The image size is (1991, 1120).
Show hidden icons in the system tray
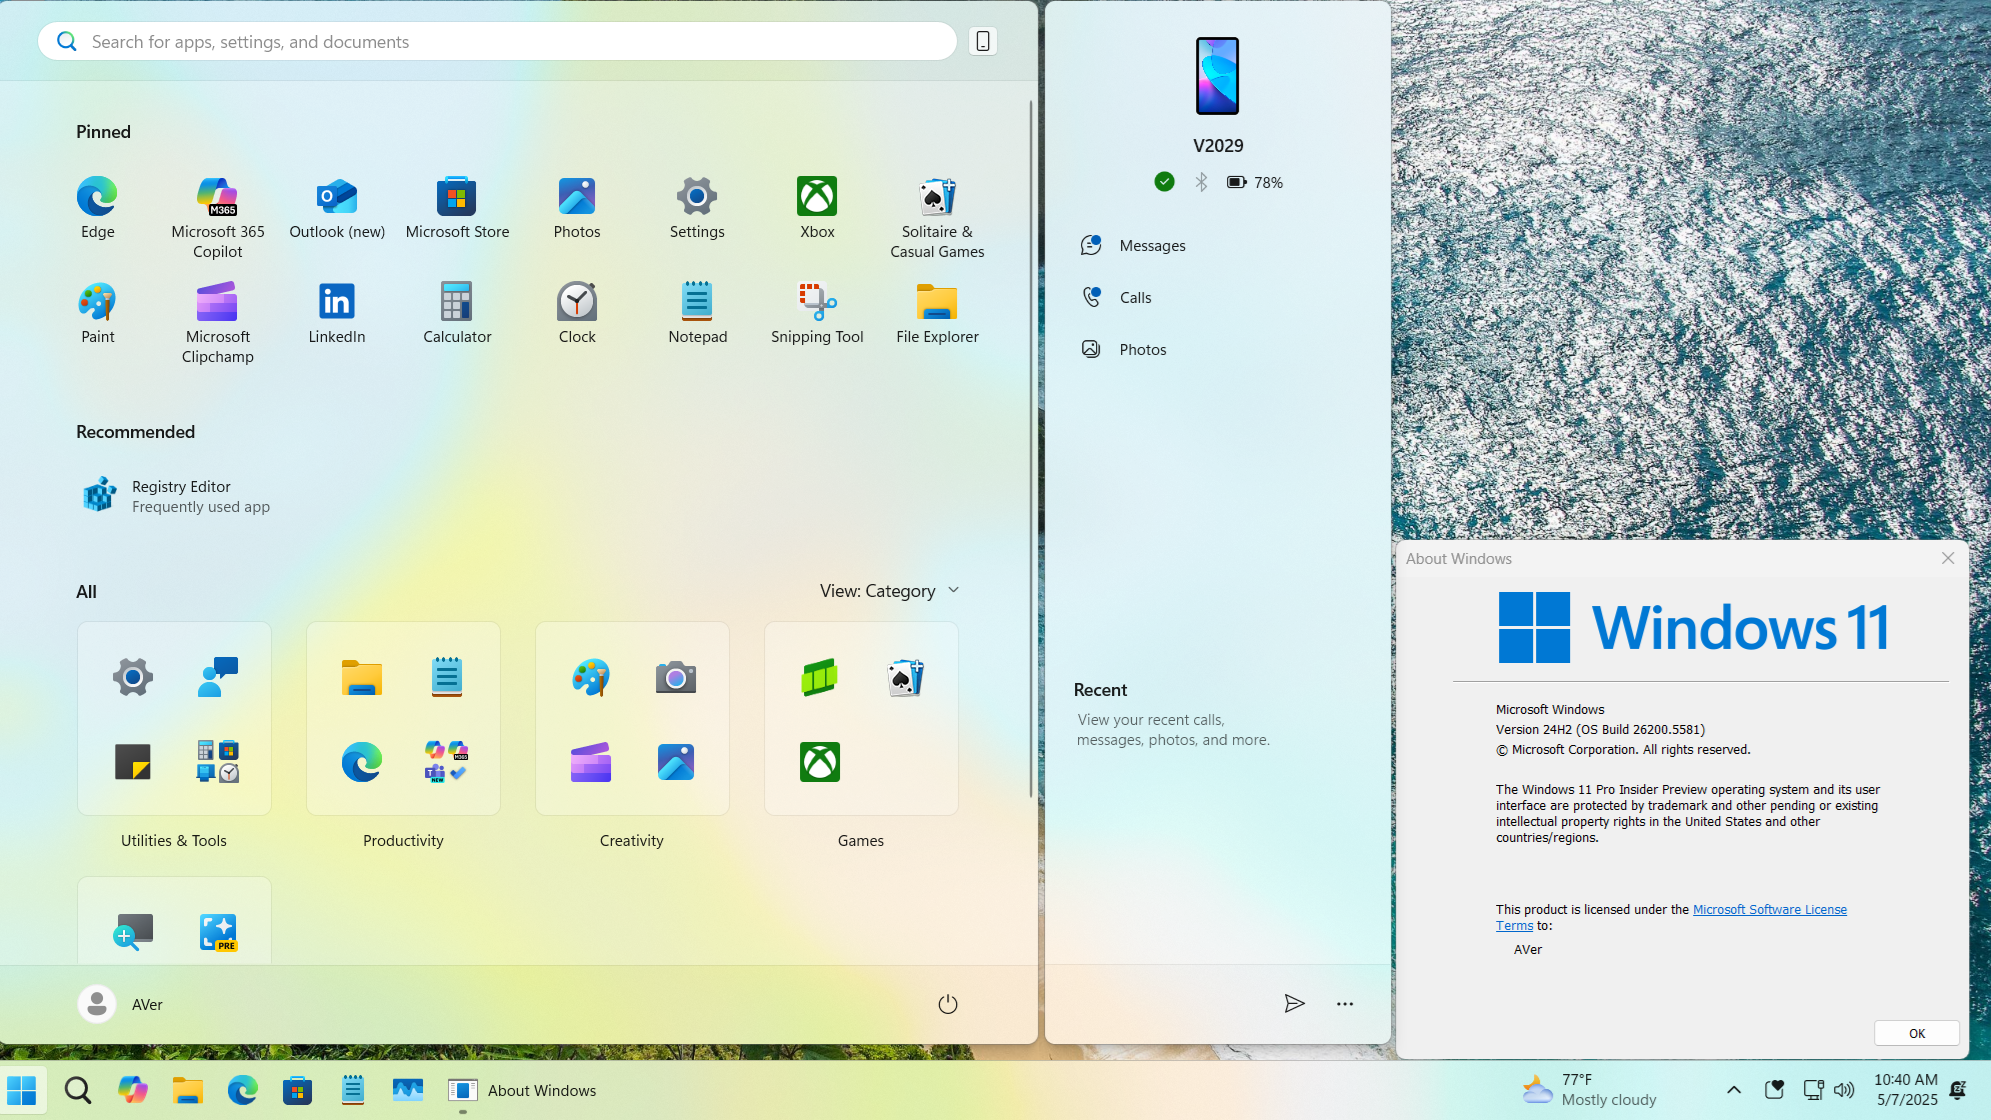[1734, 1090]
